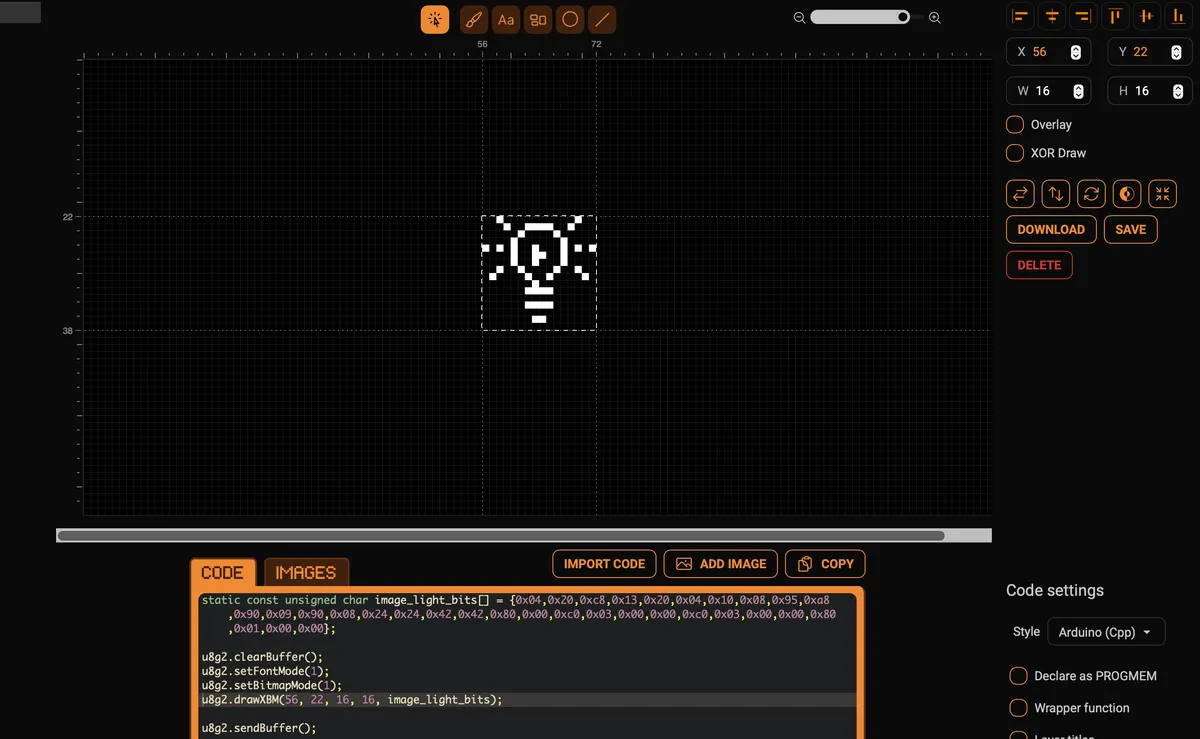Toggle Declare as PROGMEM option
This screenshot has width=1200, height=739.
1018,676
